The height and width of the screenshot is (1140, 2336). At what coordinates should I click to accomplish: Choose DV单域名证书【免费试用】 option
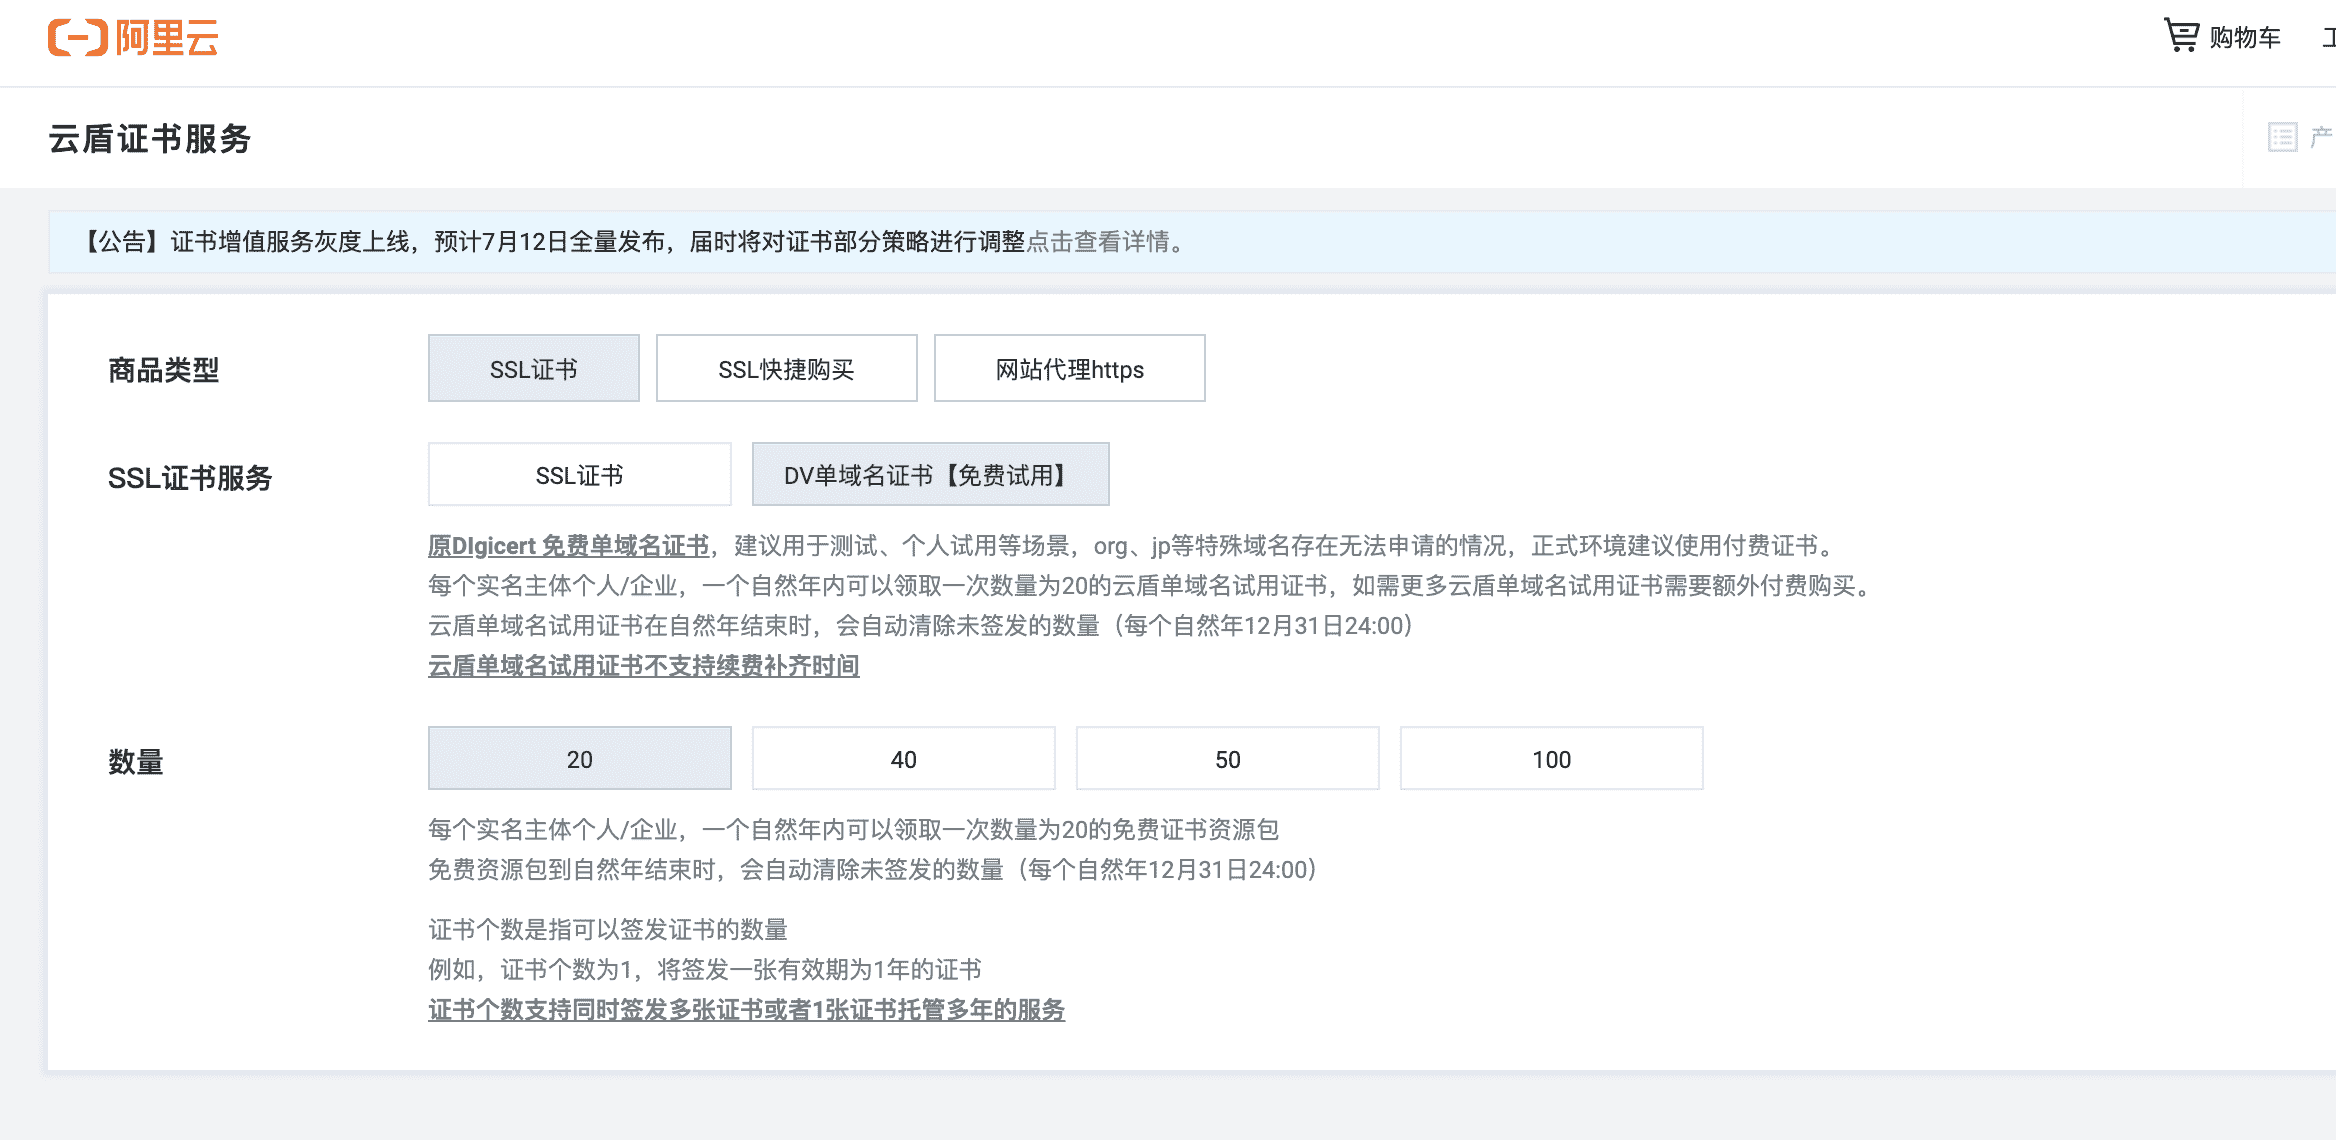click(931, 475)
